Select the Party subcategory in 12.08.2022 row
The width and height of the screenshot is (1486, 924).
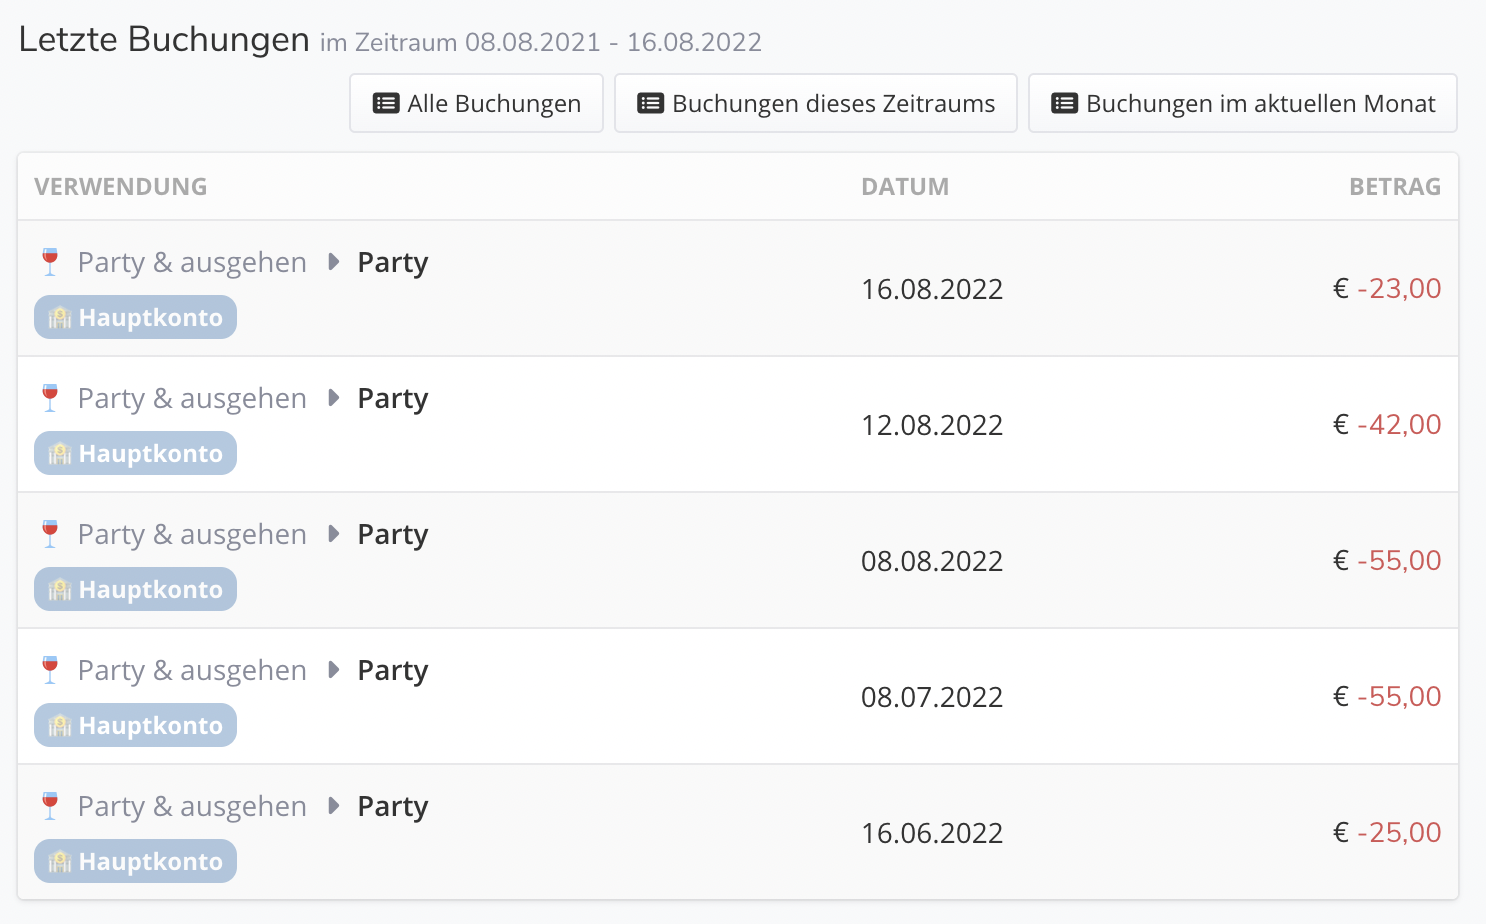click(393, 399)
